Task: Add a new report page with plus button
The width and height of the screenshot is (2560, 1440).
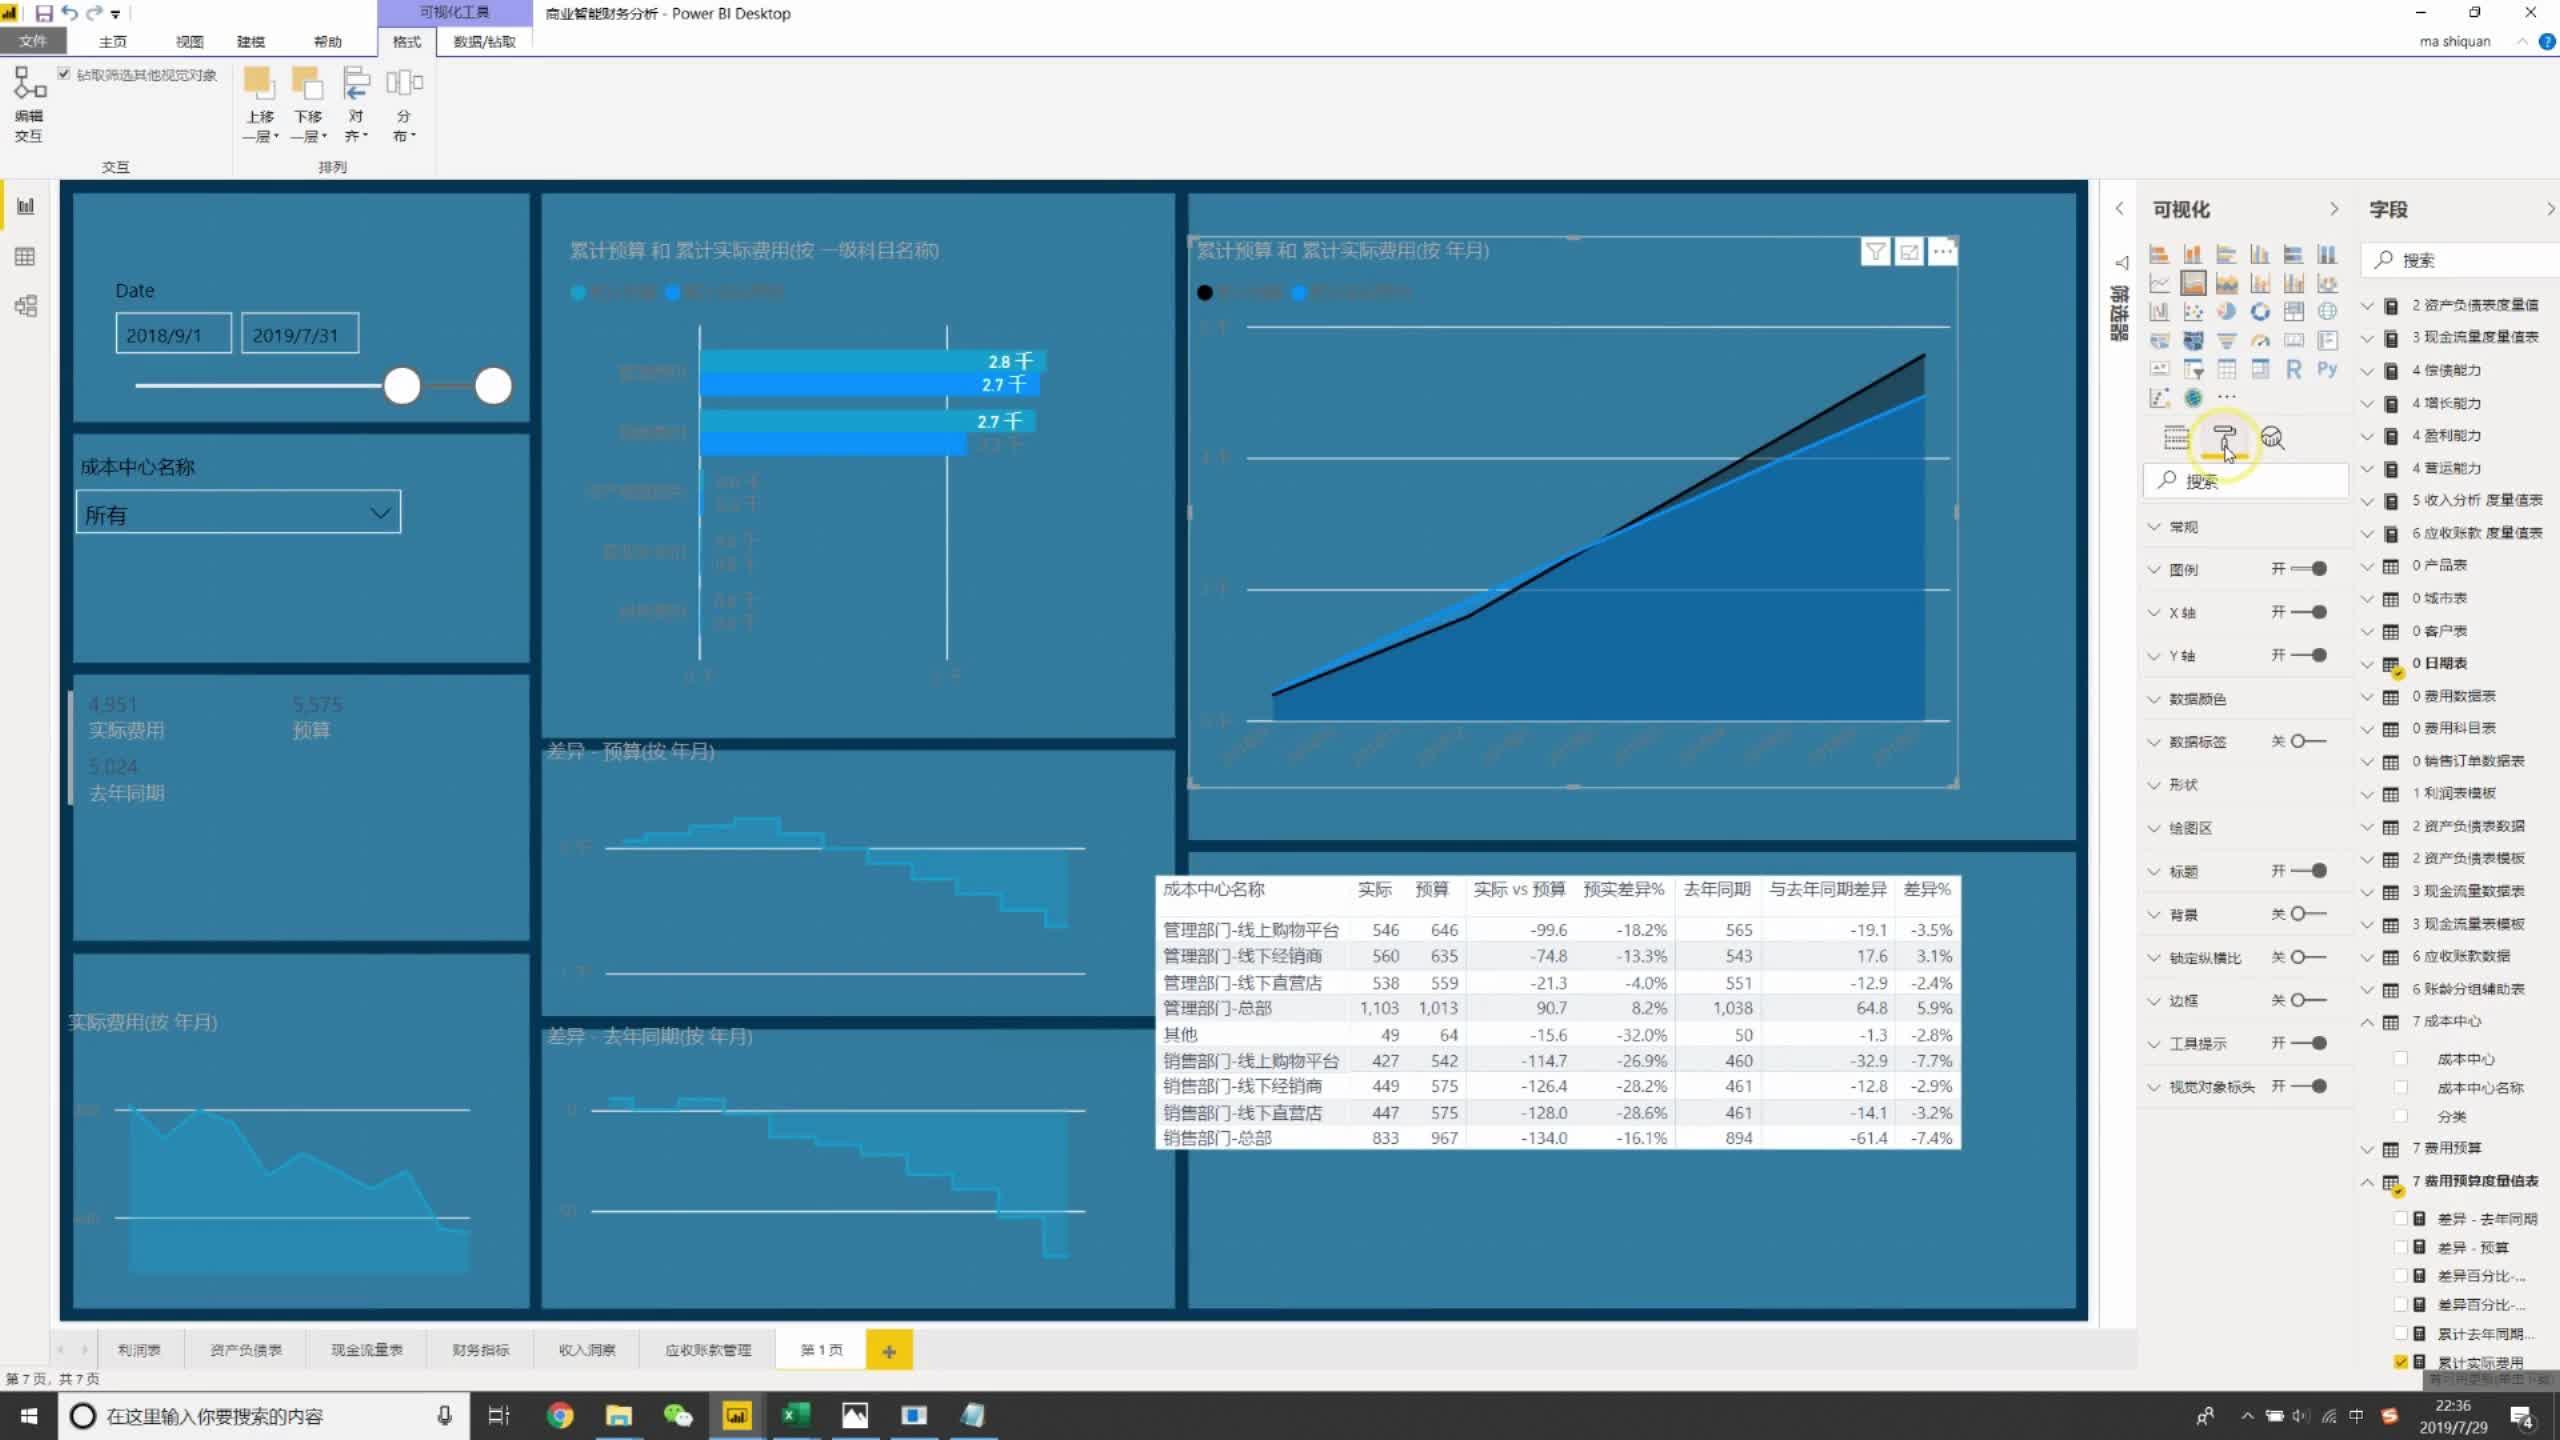Action: pos(889,1351)
